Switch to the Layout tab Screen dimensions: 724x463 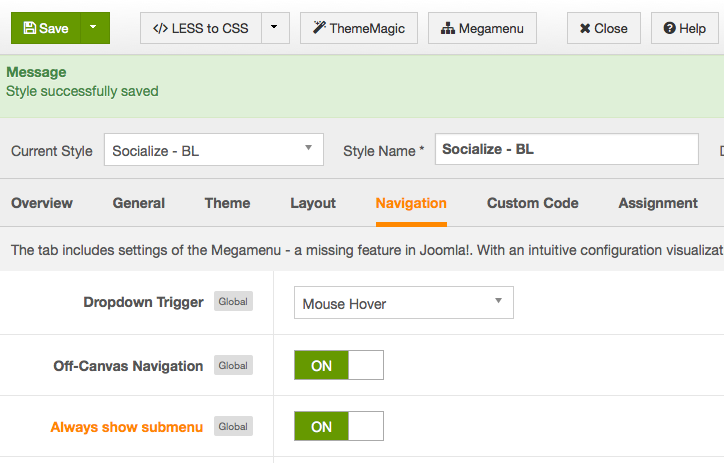click(x=313, y=203)
